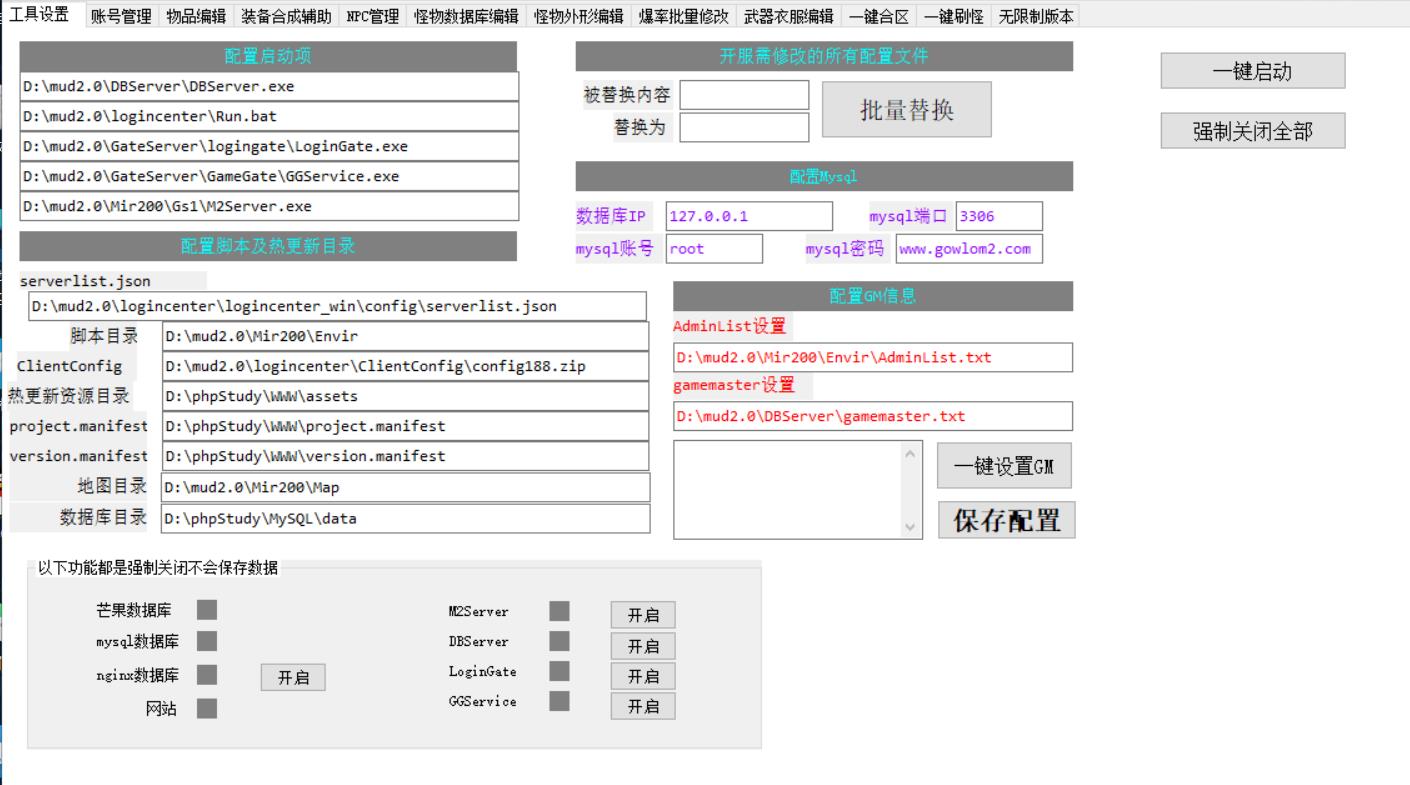Click the 地图目录 path field

click(x=405, y=488)
